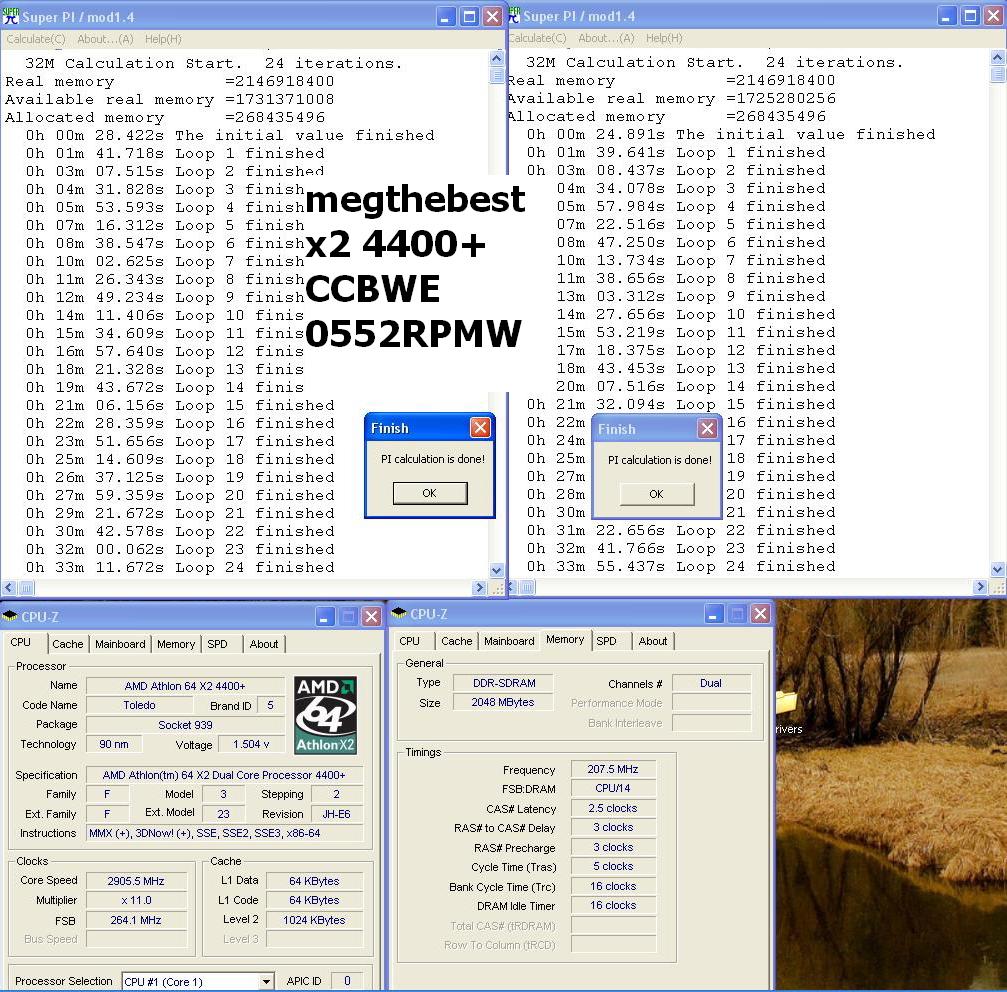
Task: Minimize the left Super PI window
Action: (446, 17)
